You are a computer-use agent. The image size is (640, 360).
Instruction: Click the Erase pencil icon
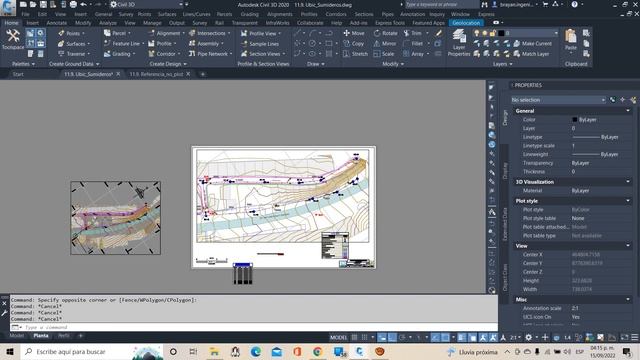pos(438,33)
